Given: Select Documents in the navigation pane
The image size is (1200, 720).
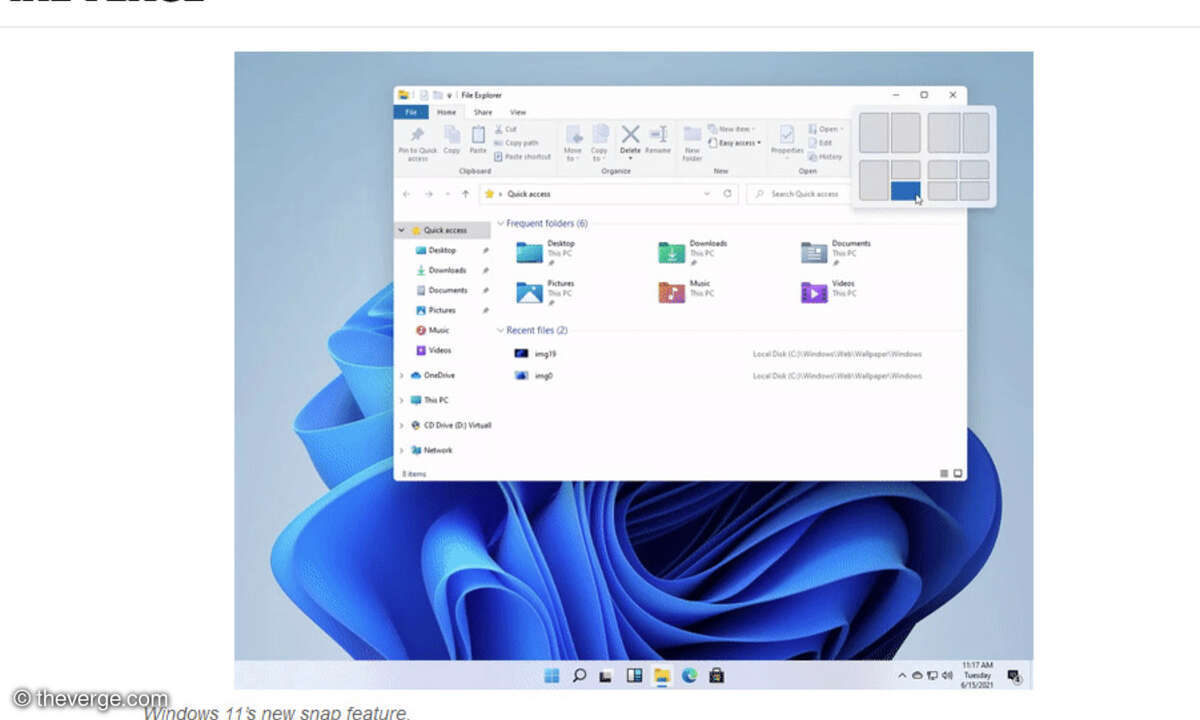Looking at the screenshot, I should pos(448,290).
